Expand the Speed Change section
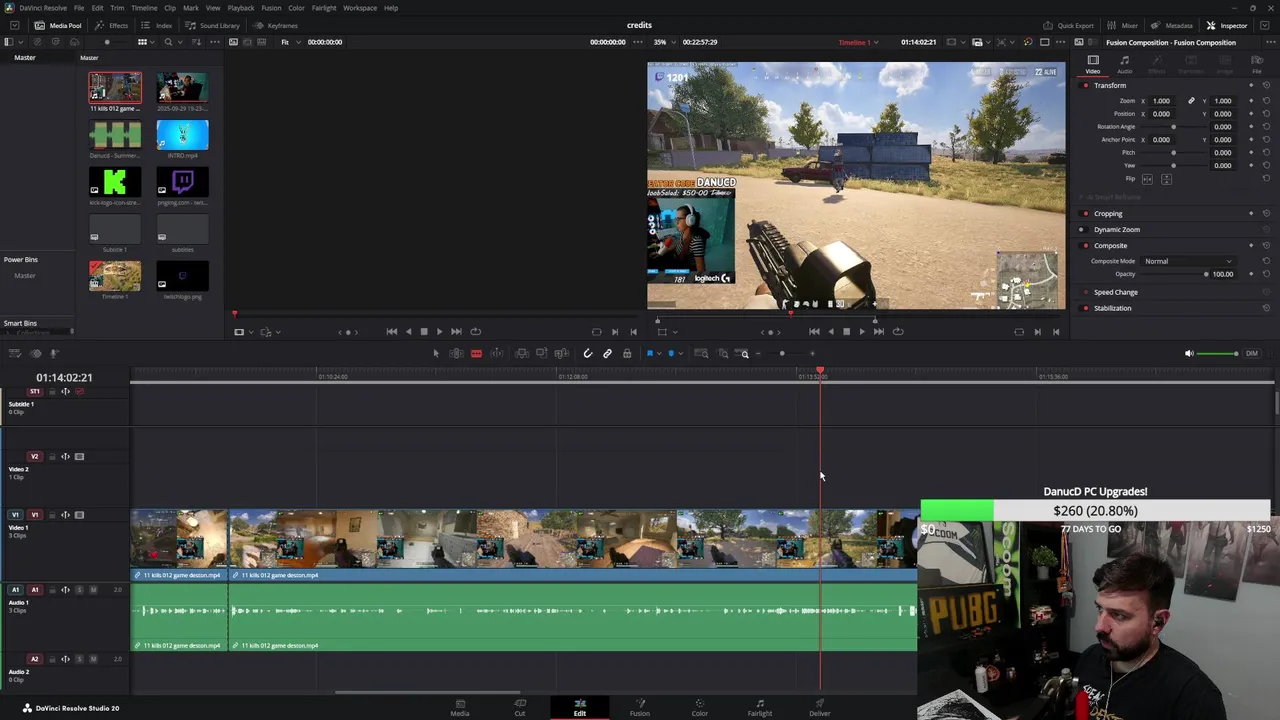The image size is (1280, 720). coord(1116,292)
